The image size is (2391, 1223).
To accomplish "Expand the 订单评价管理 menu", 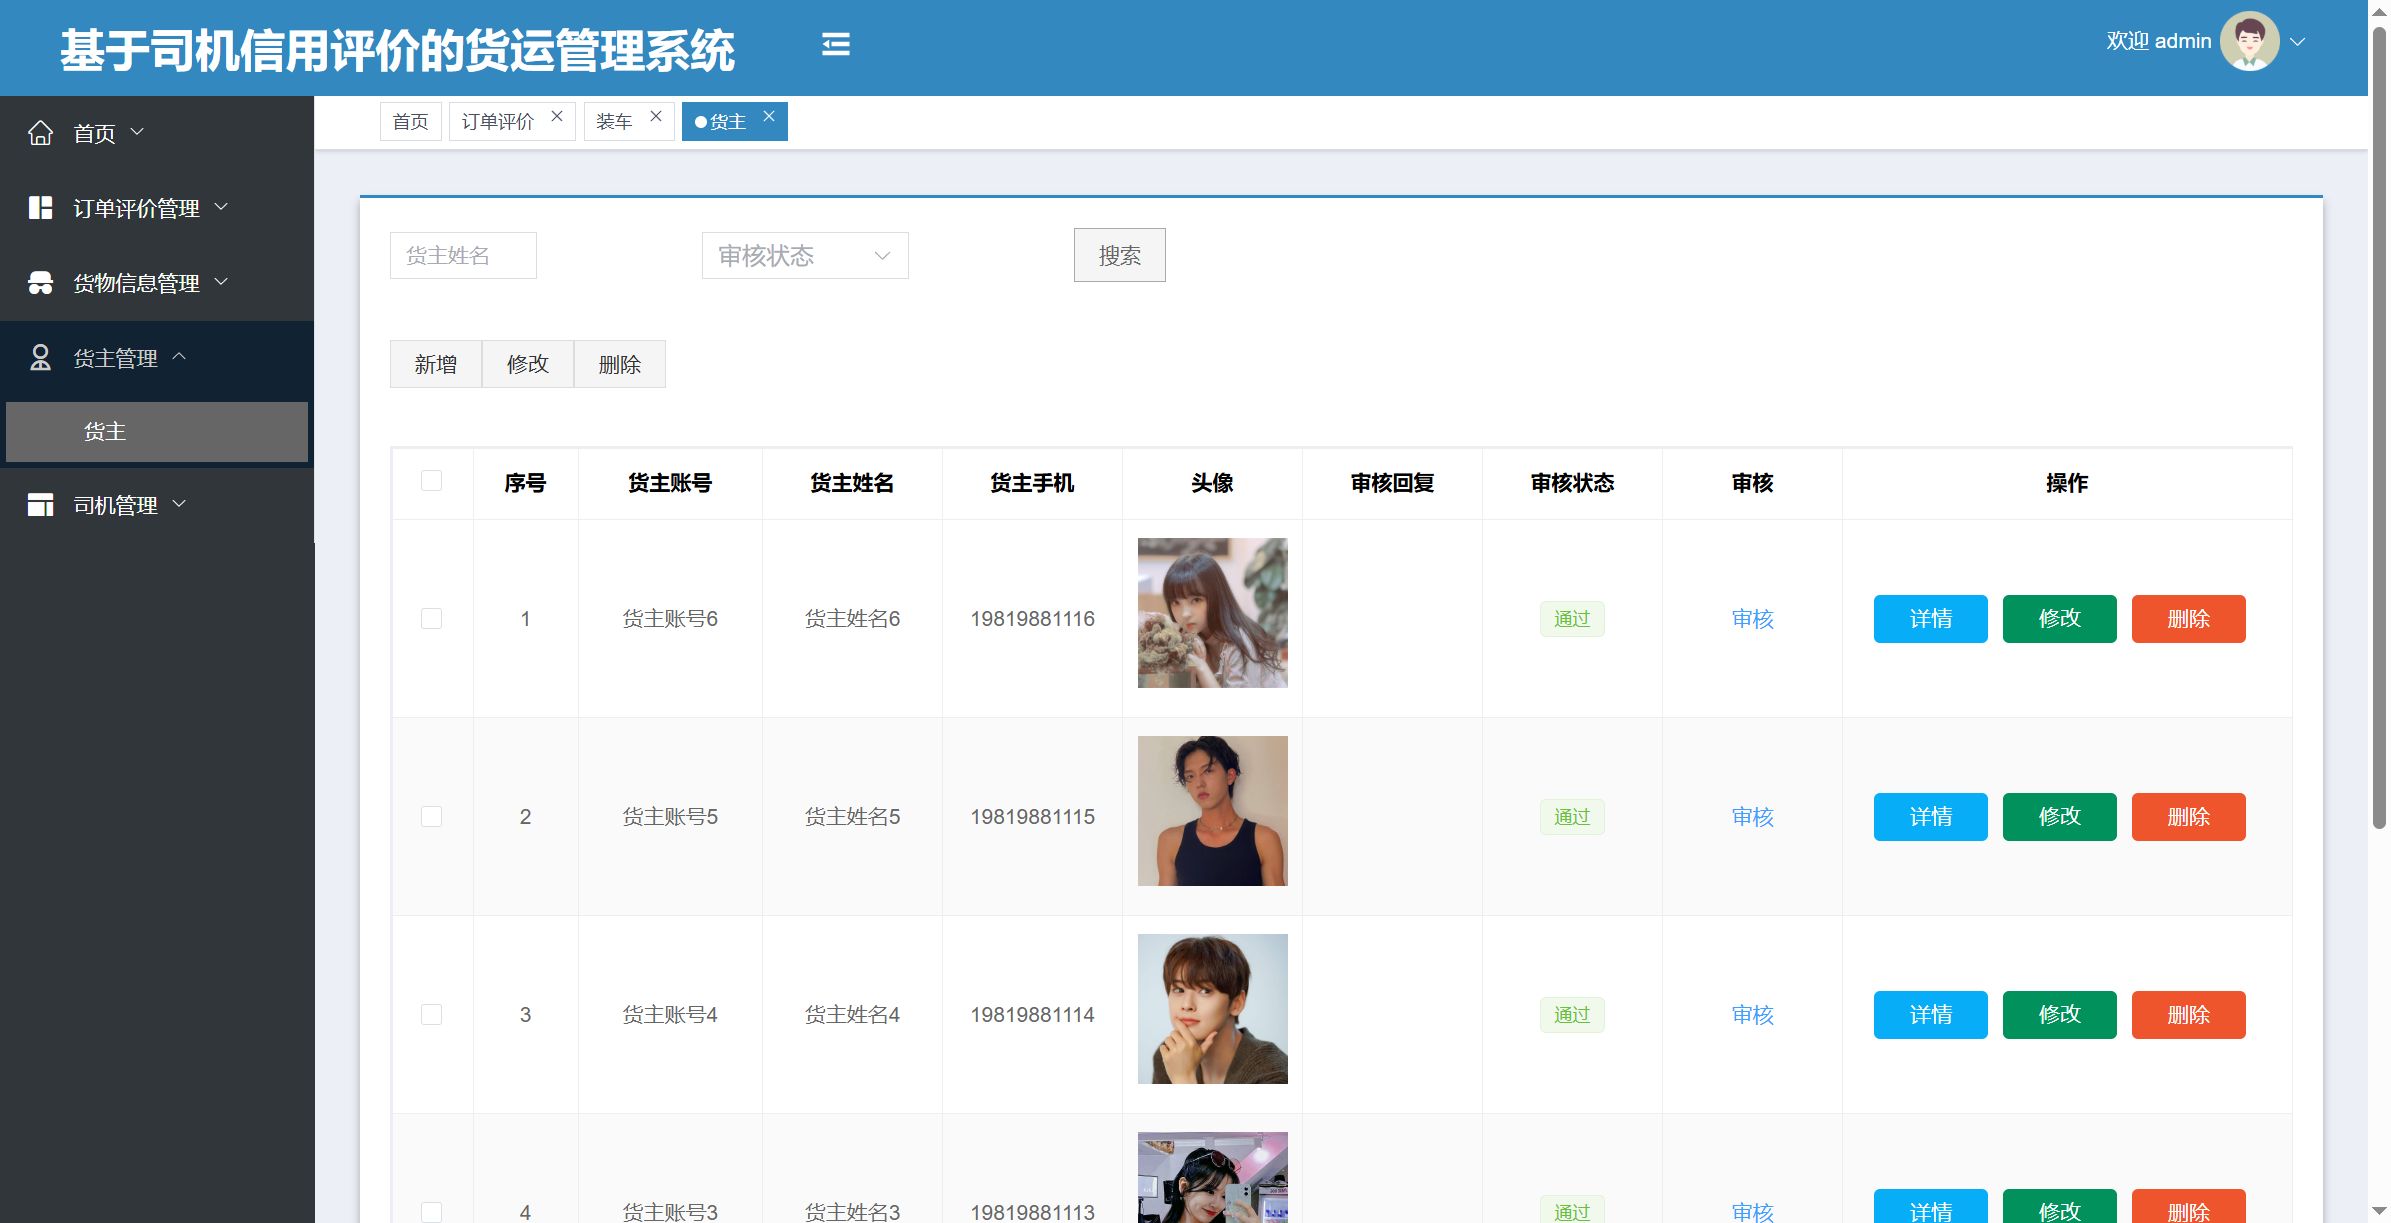I will coord(221,207).
